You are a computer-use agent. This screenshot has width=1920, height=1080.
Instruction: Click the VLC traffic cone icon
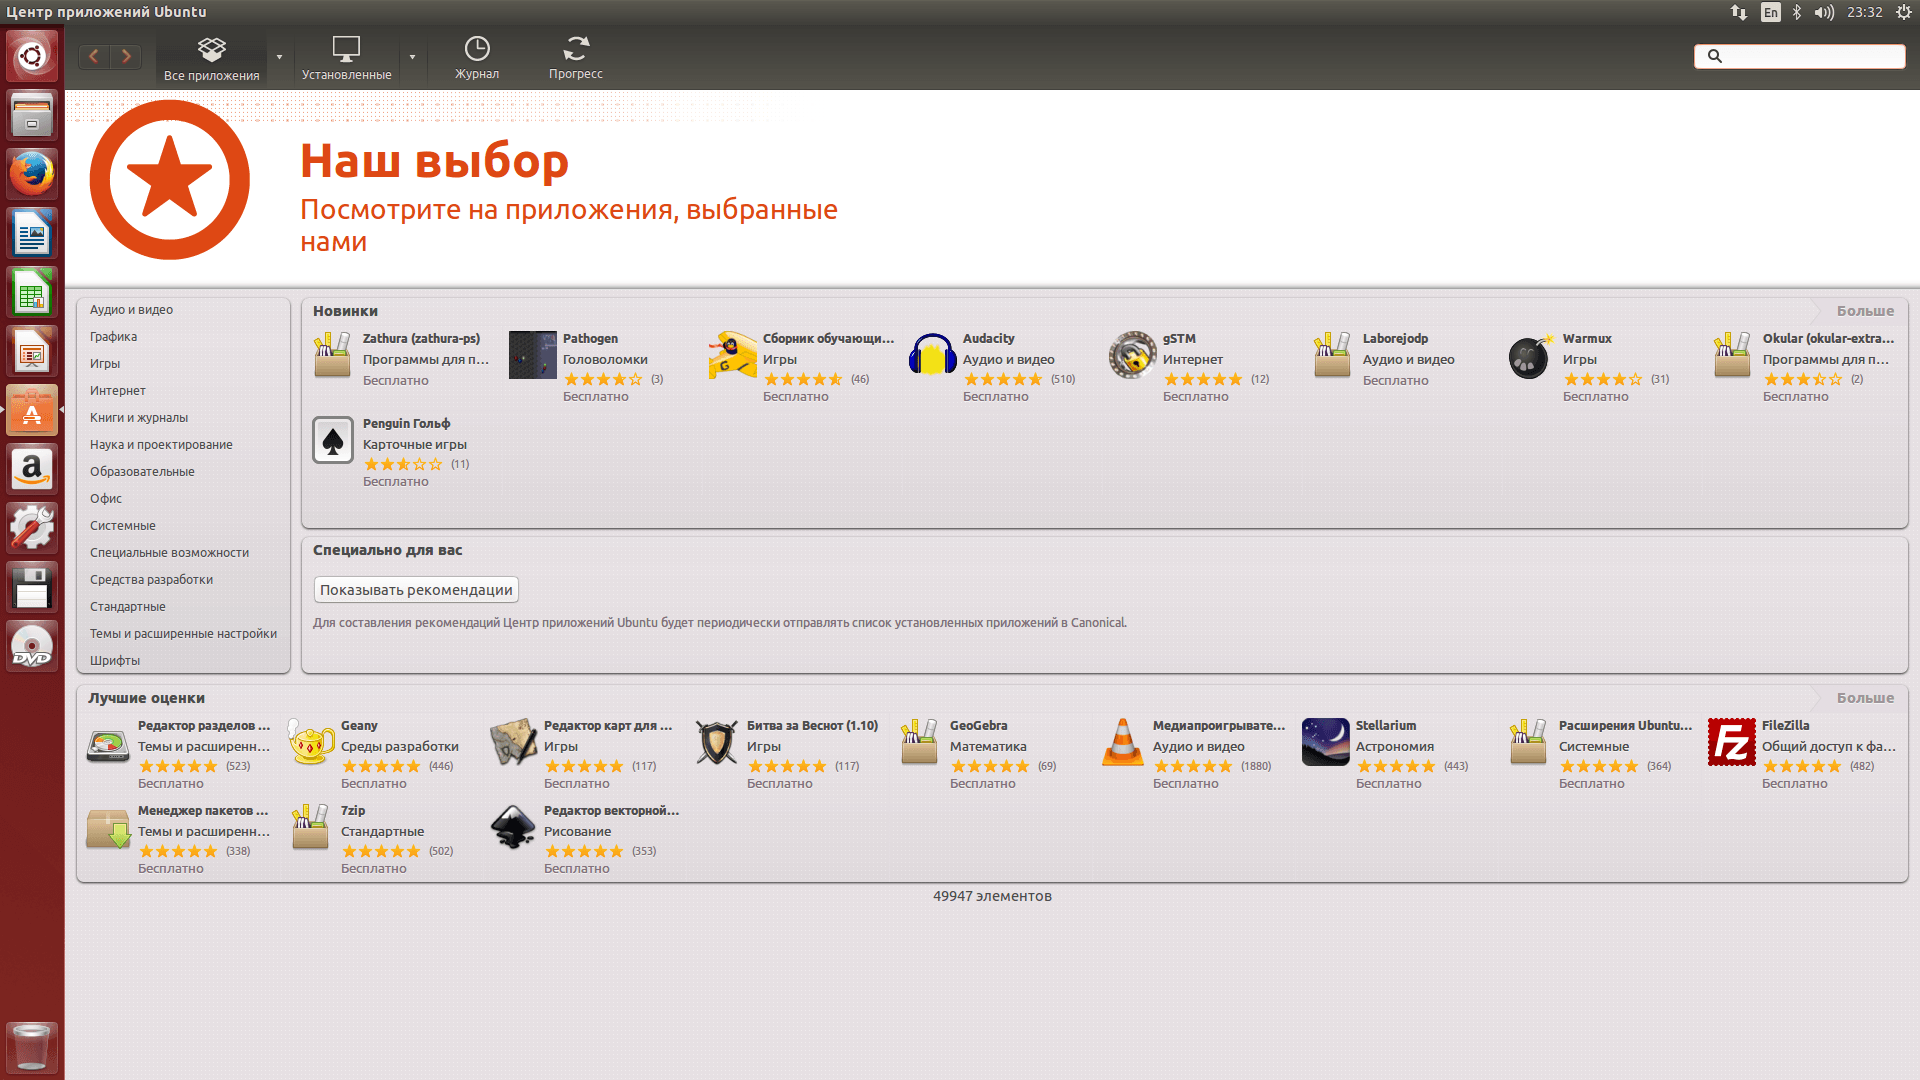[x=1123, y=742]
